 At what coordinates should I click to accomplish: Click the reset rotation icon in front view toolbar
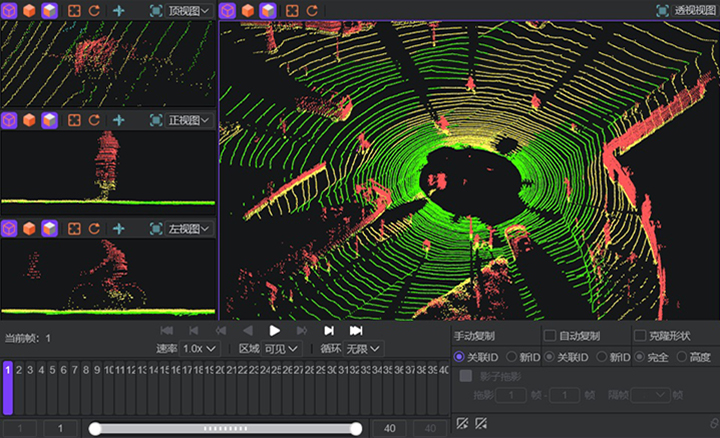pyautogui.click(x=94, y=120)
